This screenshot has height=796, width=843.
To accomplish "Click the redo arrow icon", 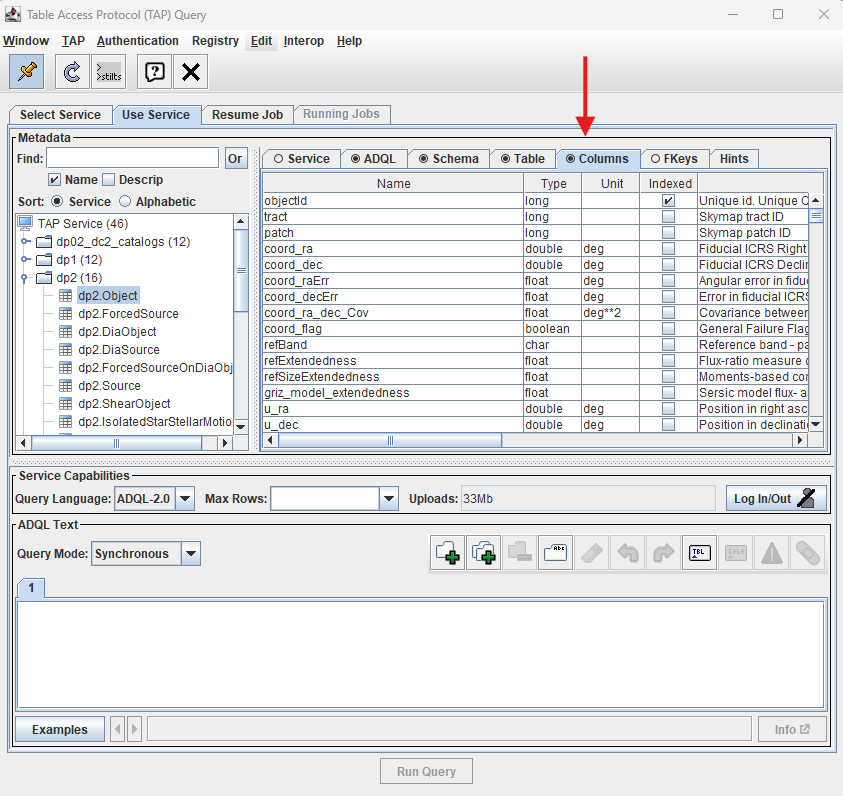I will [x=663, y=553].
